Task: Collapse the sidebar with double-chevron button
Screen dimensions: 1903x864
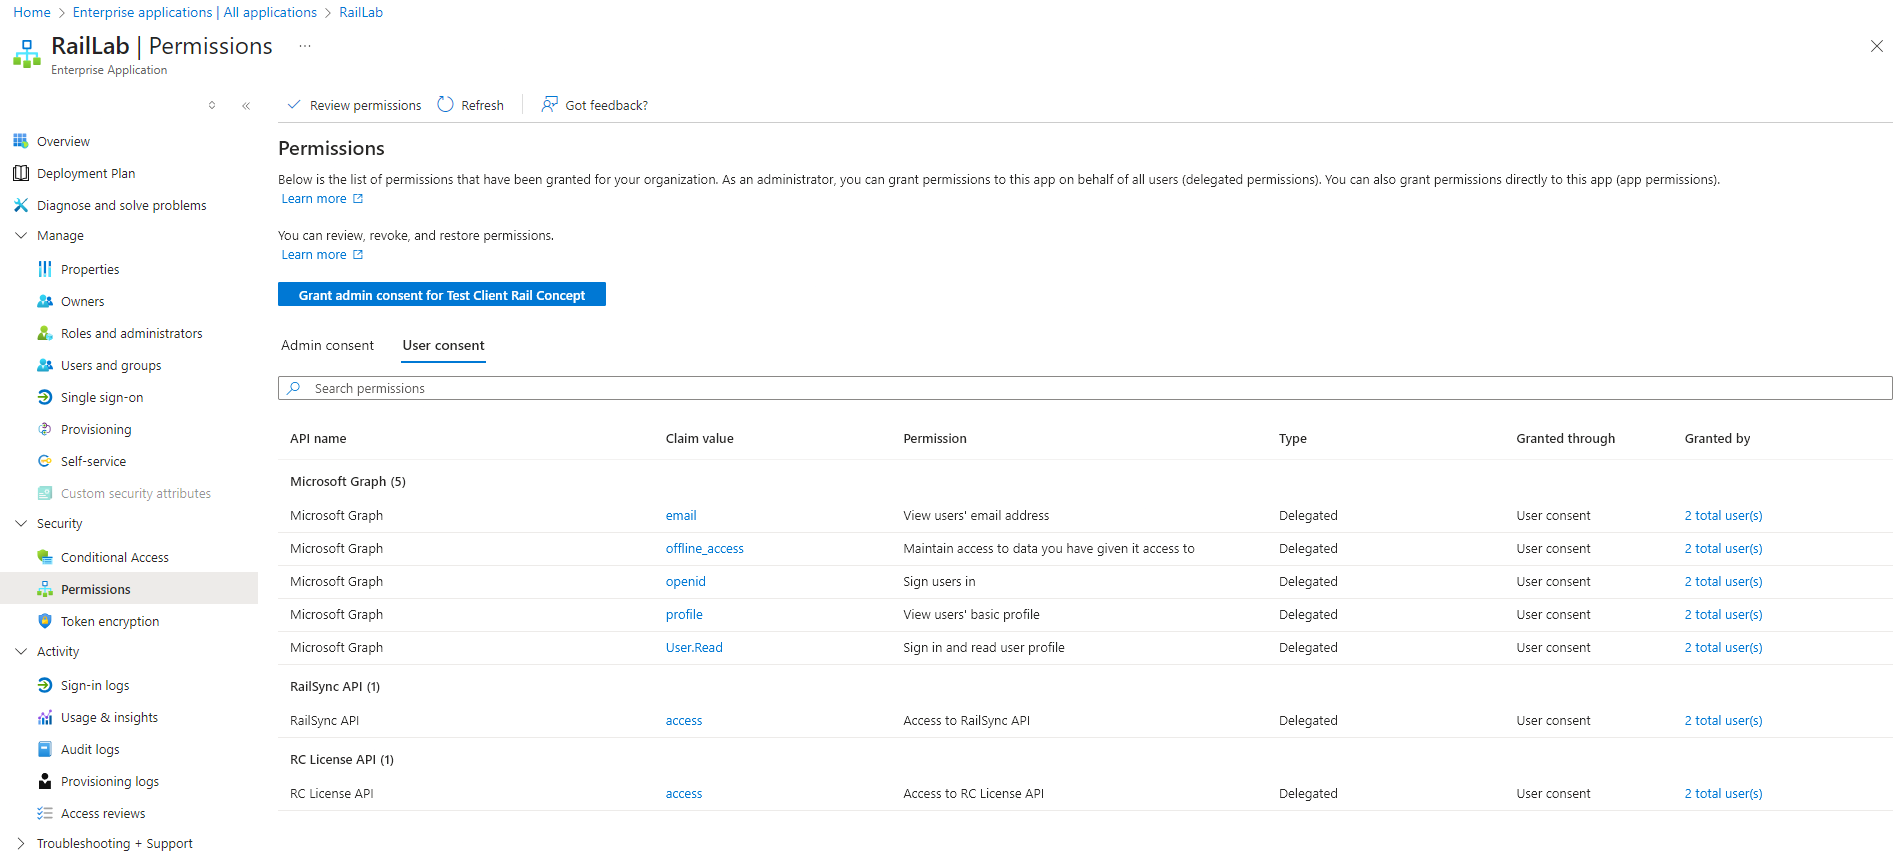Action: coord(246,105)
